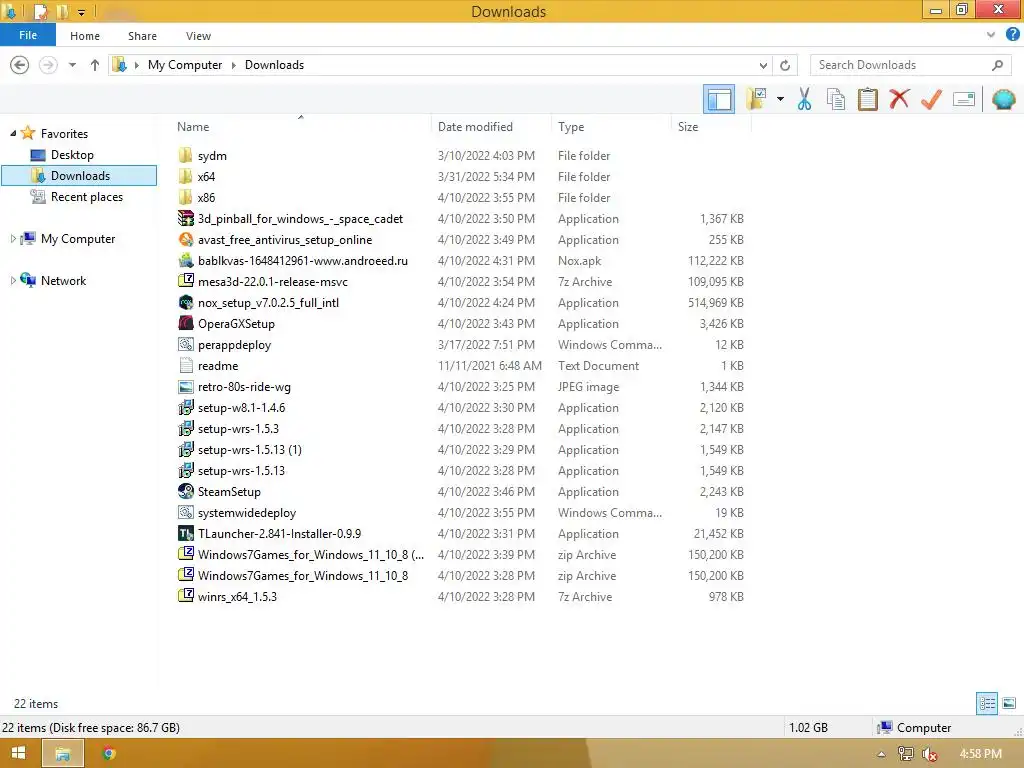Viewport: 1024px width, 768px height.
Task: Click the muted volume tray icon
Action: tap(929, 754)
